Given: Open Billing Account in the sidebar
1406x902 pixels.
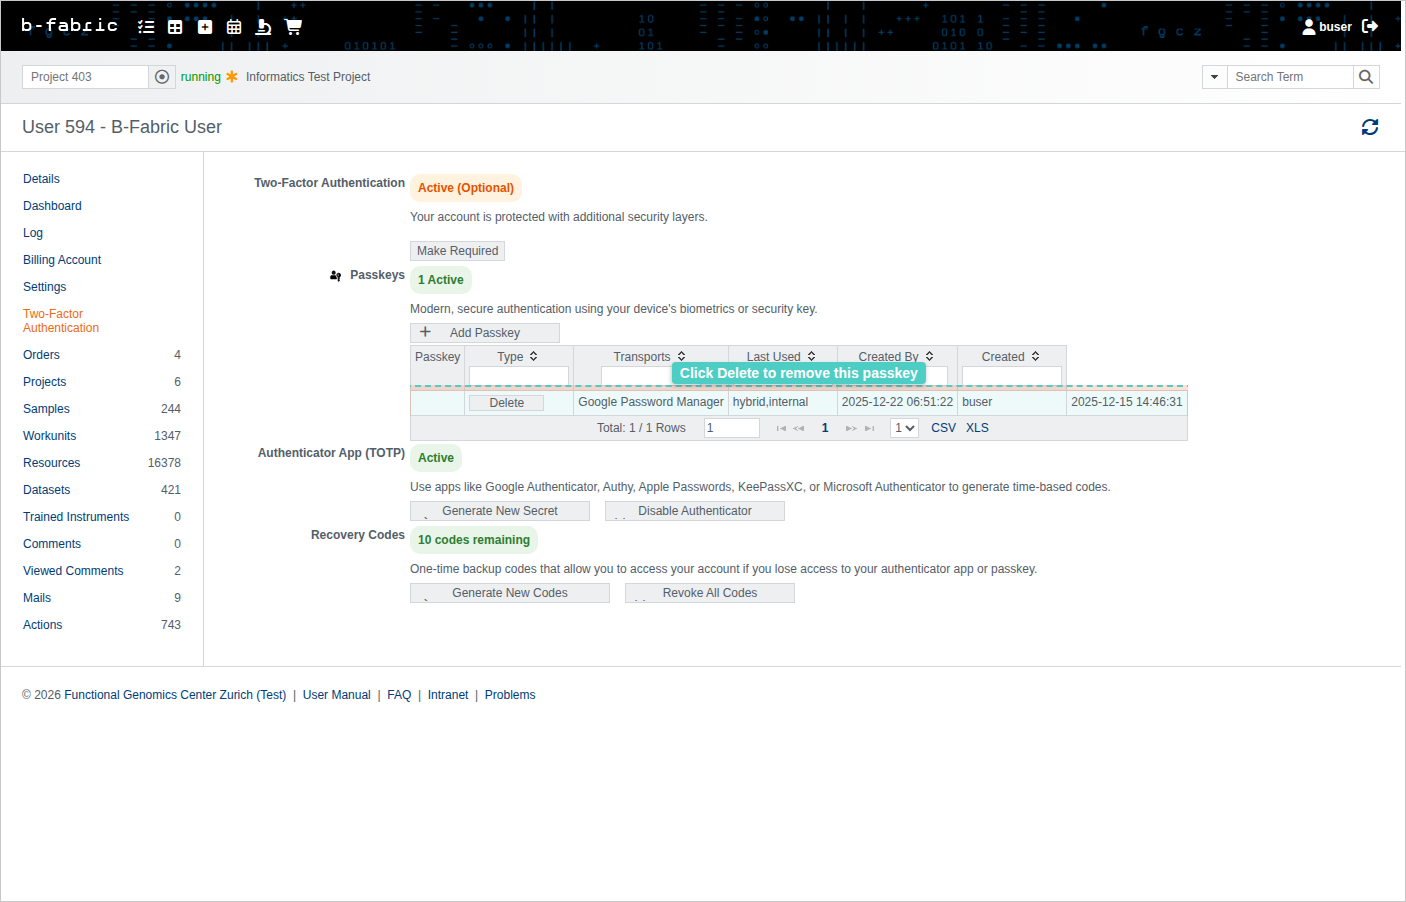Looking at the screenshot, I should click(x=62, y=260).
